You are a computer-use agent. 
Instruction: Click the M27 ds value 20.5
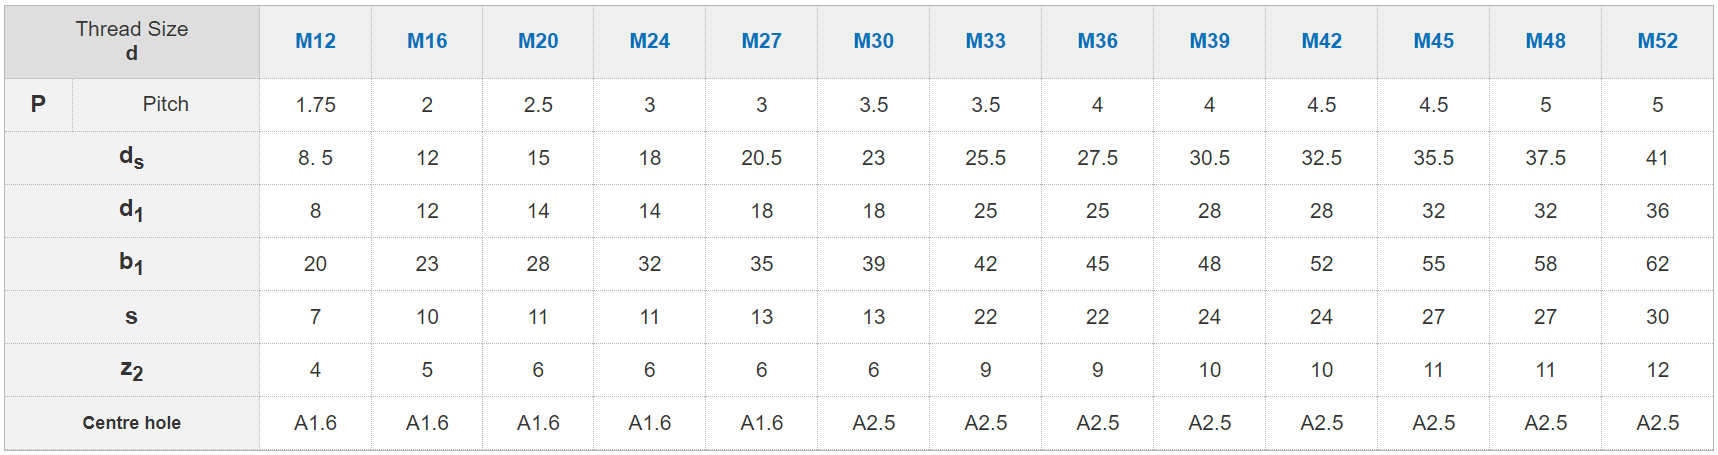[762, 158]
